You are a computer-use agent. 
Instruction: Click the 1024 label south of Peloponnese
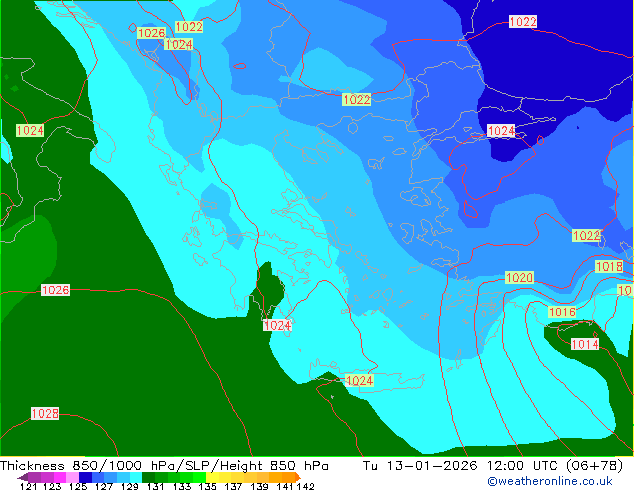pyautogui.click(x=277, y=325)
